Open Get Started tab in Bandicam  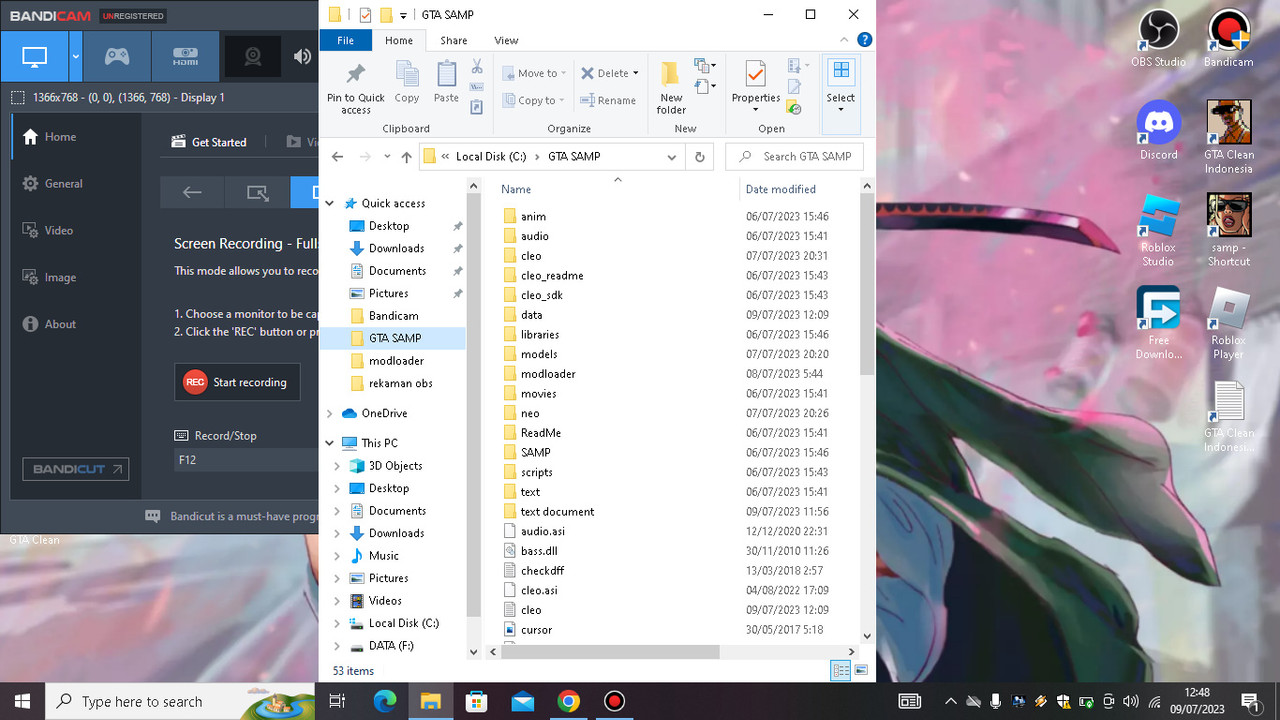[x=209, y=142]
